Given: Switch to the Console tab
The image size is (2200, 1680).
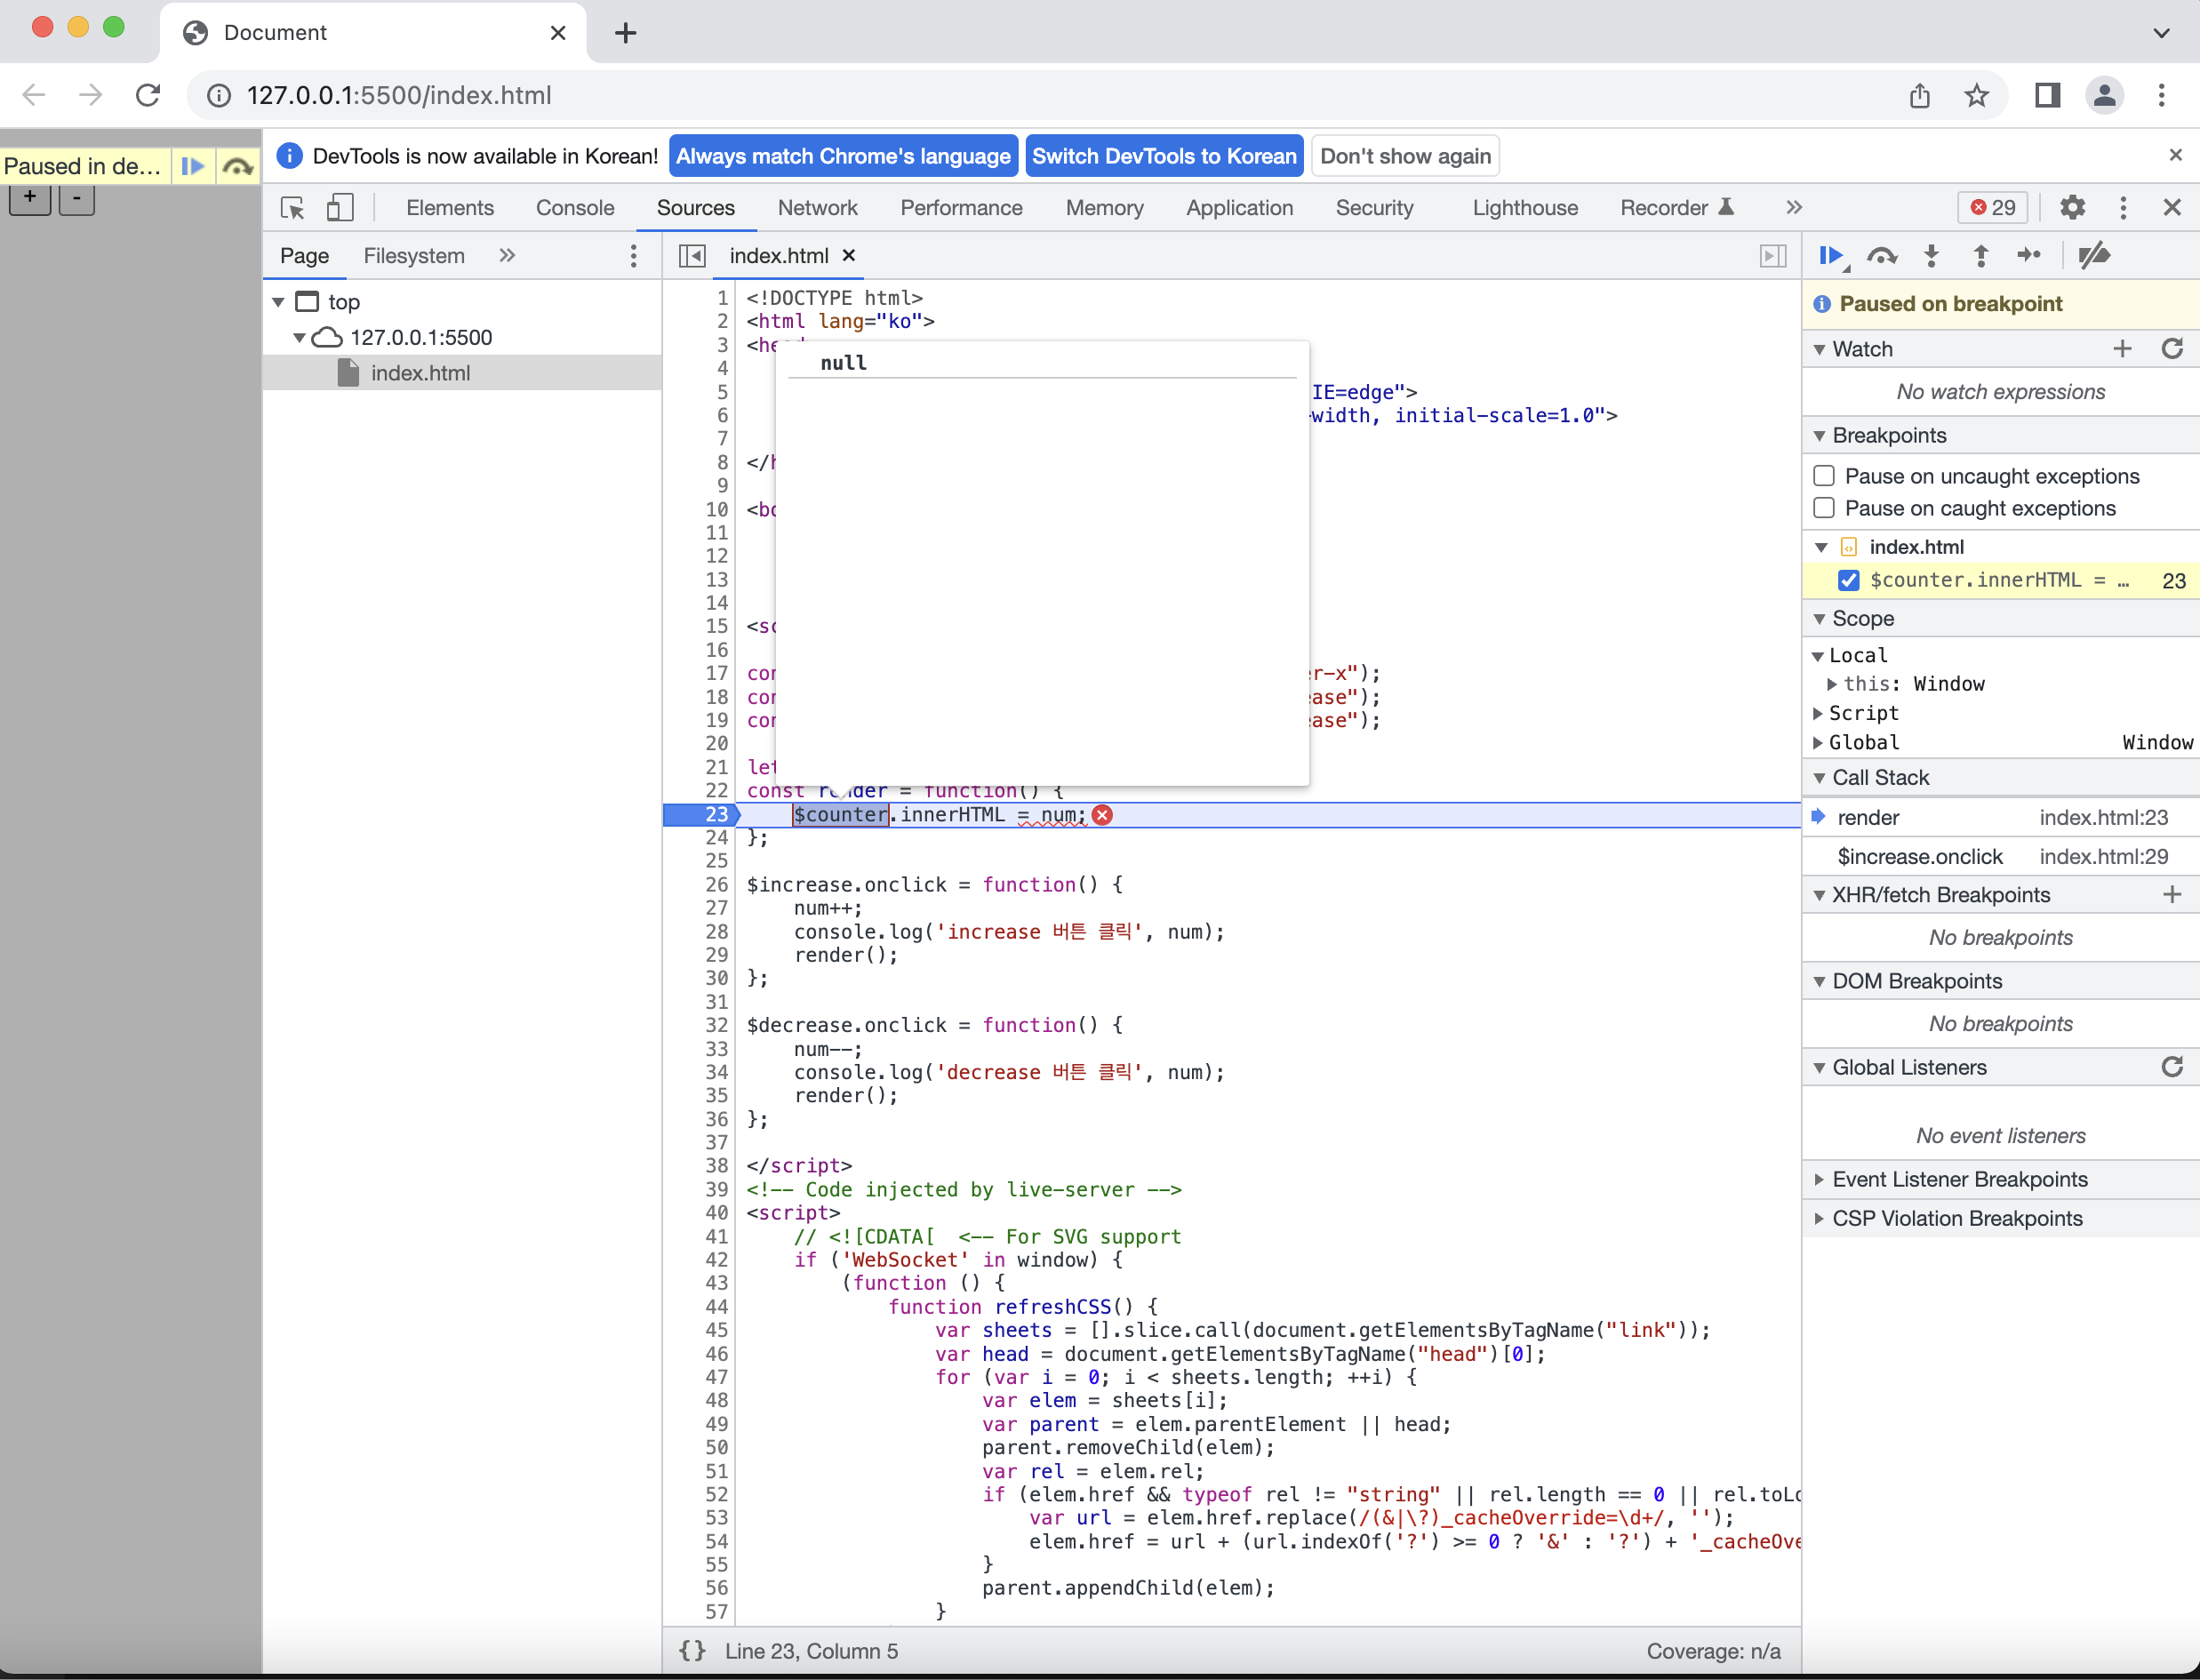Looking at the screenshot, I should (x=574, y=208).
